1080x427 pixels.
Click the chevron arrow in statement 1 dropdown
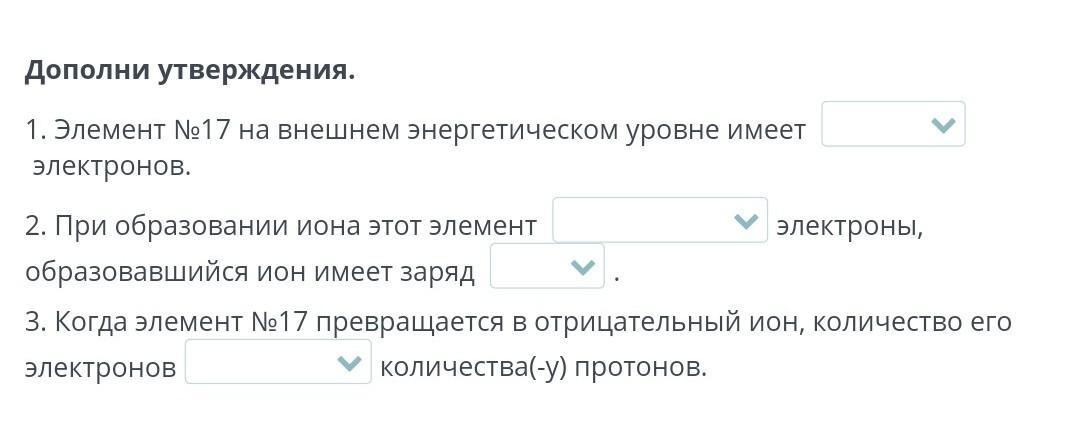click(x=943, y=125)
